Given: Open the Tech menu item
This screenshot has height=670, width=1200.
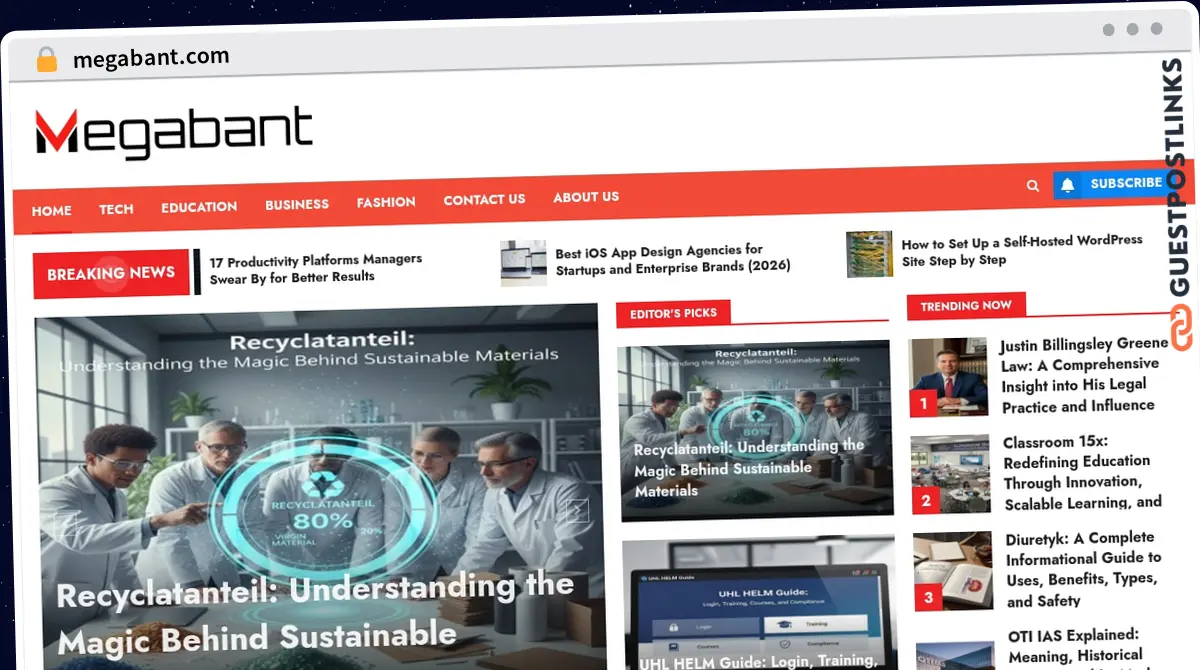Looking at the screenshot, I should coord(116,209).
